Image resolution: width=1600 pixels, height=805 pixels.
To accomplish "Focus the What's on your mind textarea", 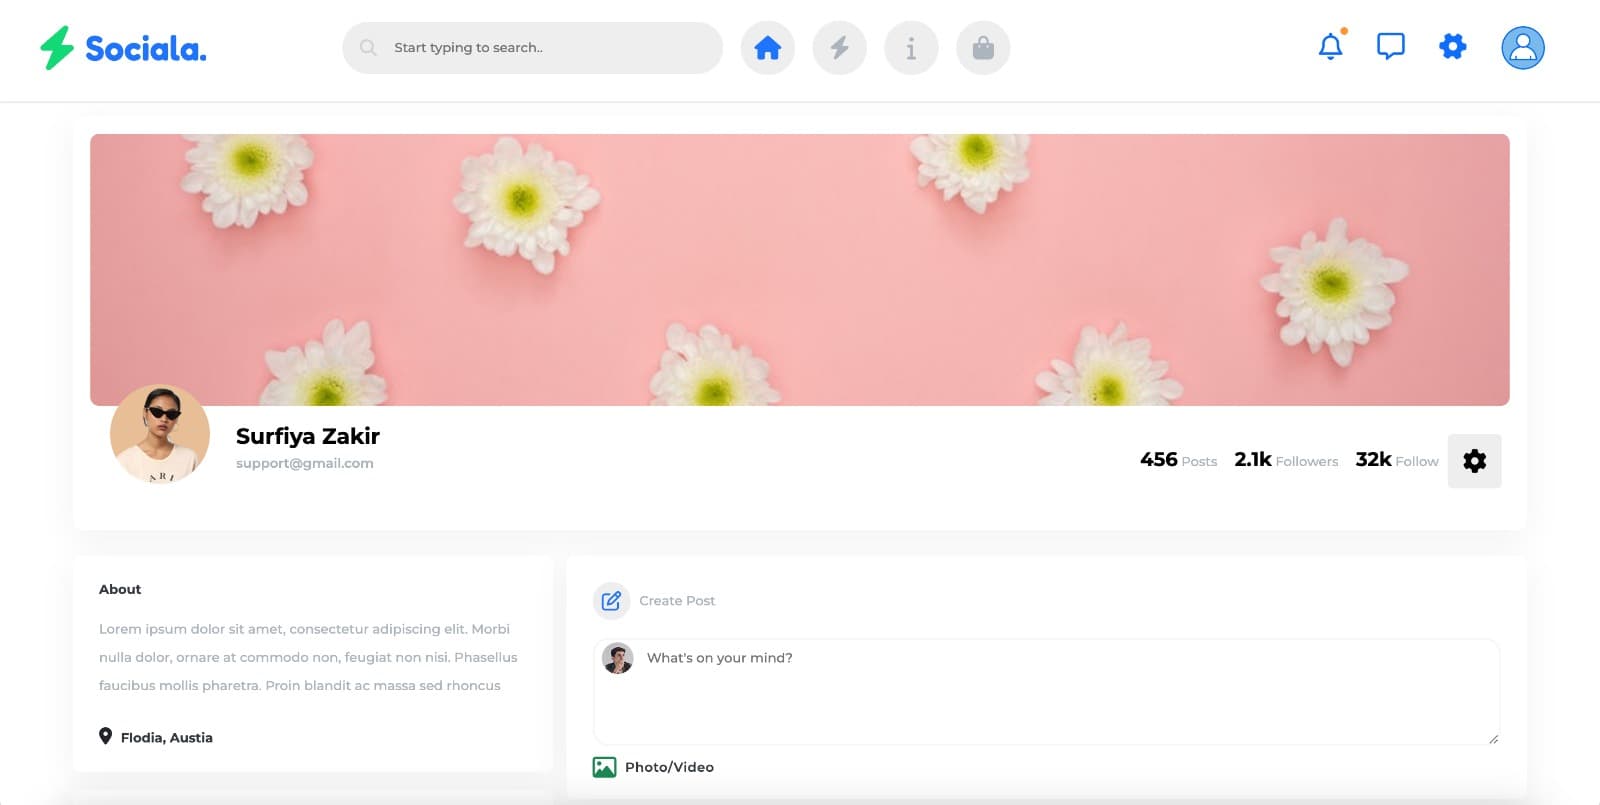I will (1046, 692).
